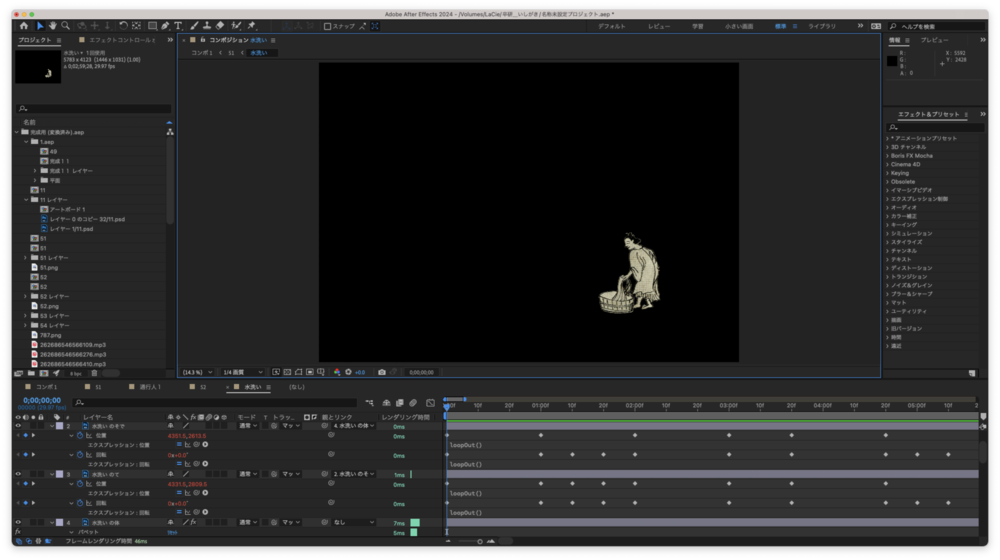This screenshot has height=560, width=1000.
Task: Select the Zoom magnifier tool
Action: point(66,26)
